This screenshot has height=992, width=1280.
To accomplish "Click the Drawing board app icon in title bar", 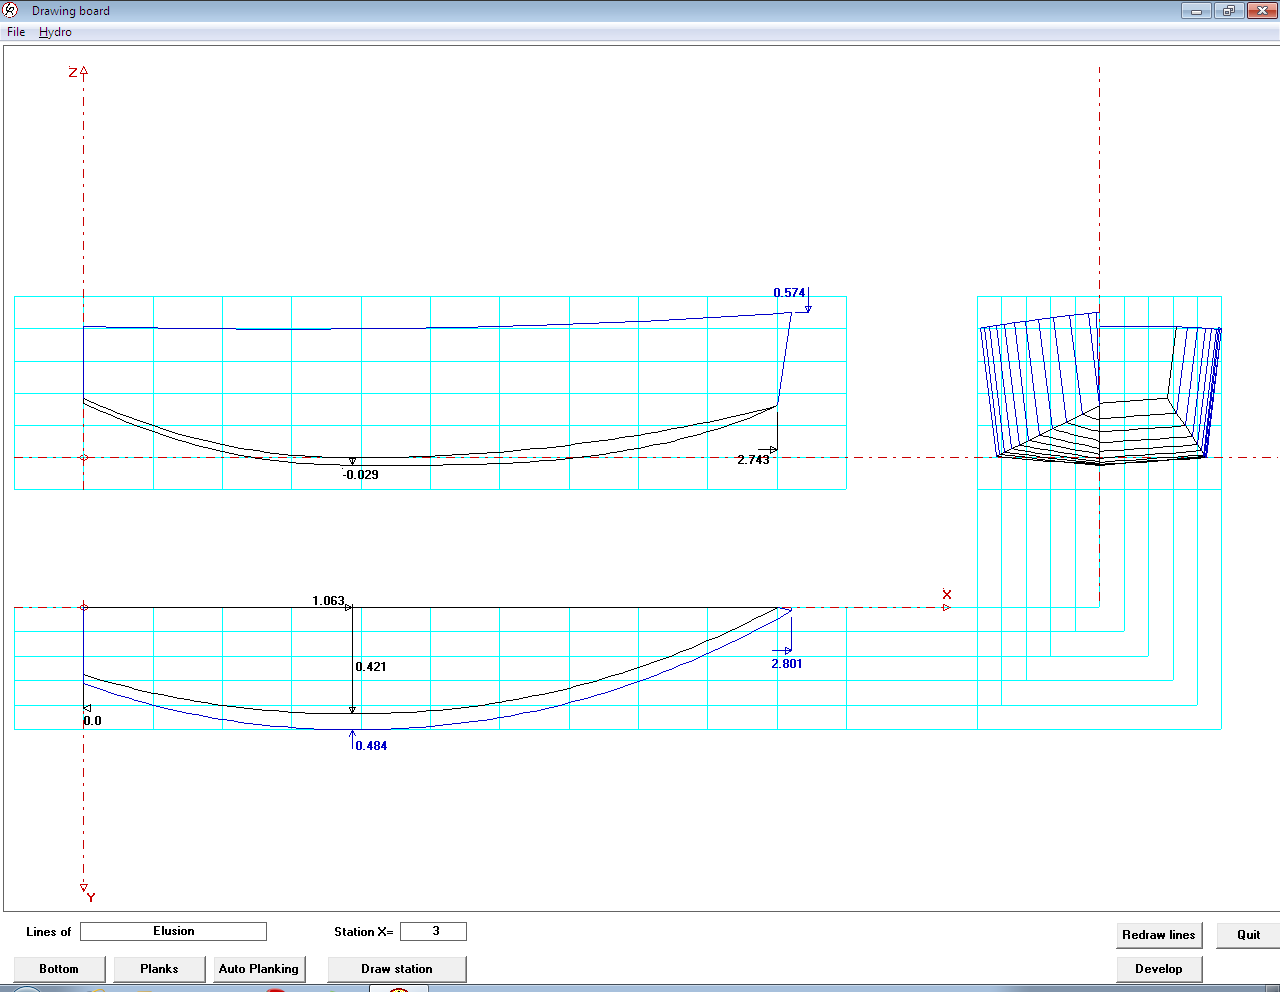I will point(11,10).
